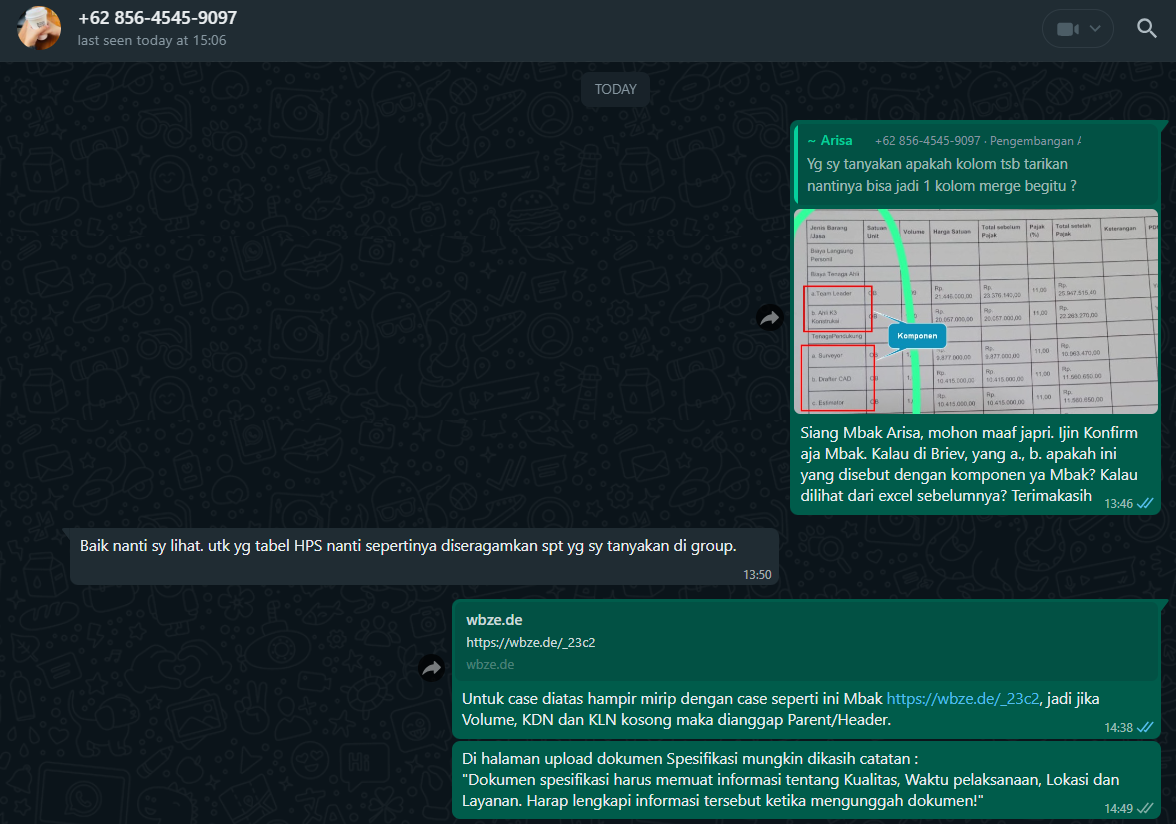Viewport: 1176px width, 824px height.
Task: Click the URL in the link preview
Action: click(x=530, y=642)
